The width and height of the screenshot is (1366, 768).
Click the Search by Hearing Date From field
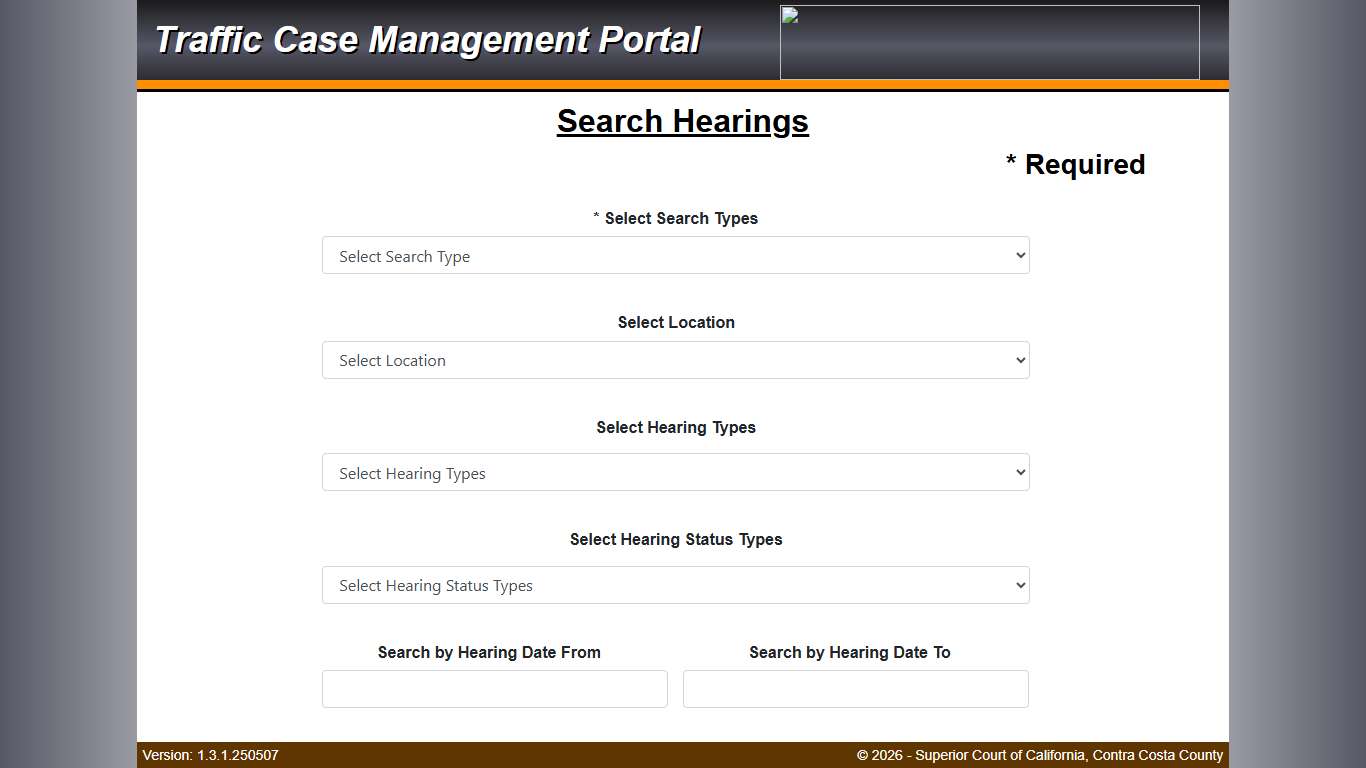(494, 688)
